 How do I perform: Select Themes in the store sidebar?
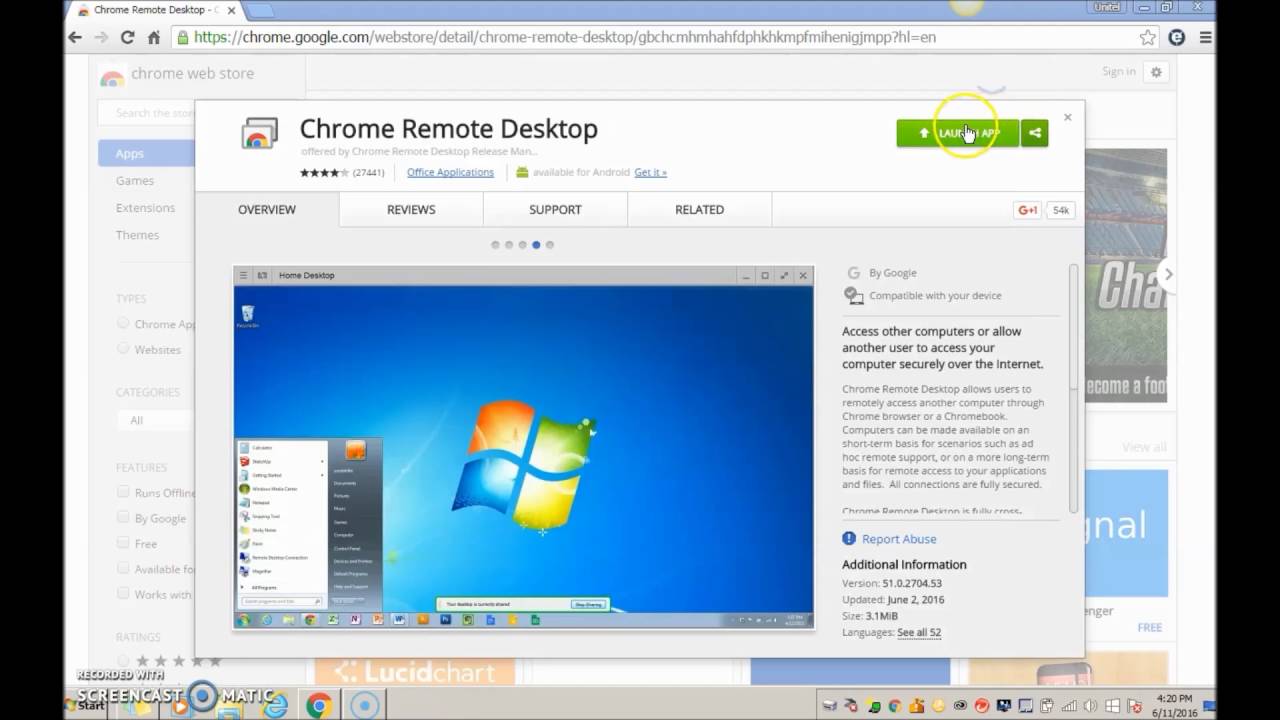pyautogui.click(x=137, y=235)
